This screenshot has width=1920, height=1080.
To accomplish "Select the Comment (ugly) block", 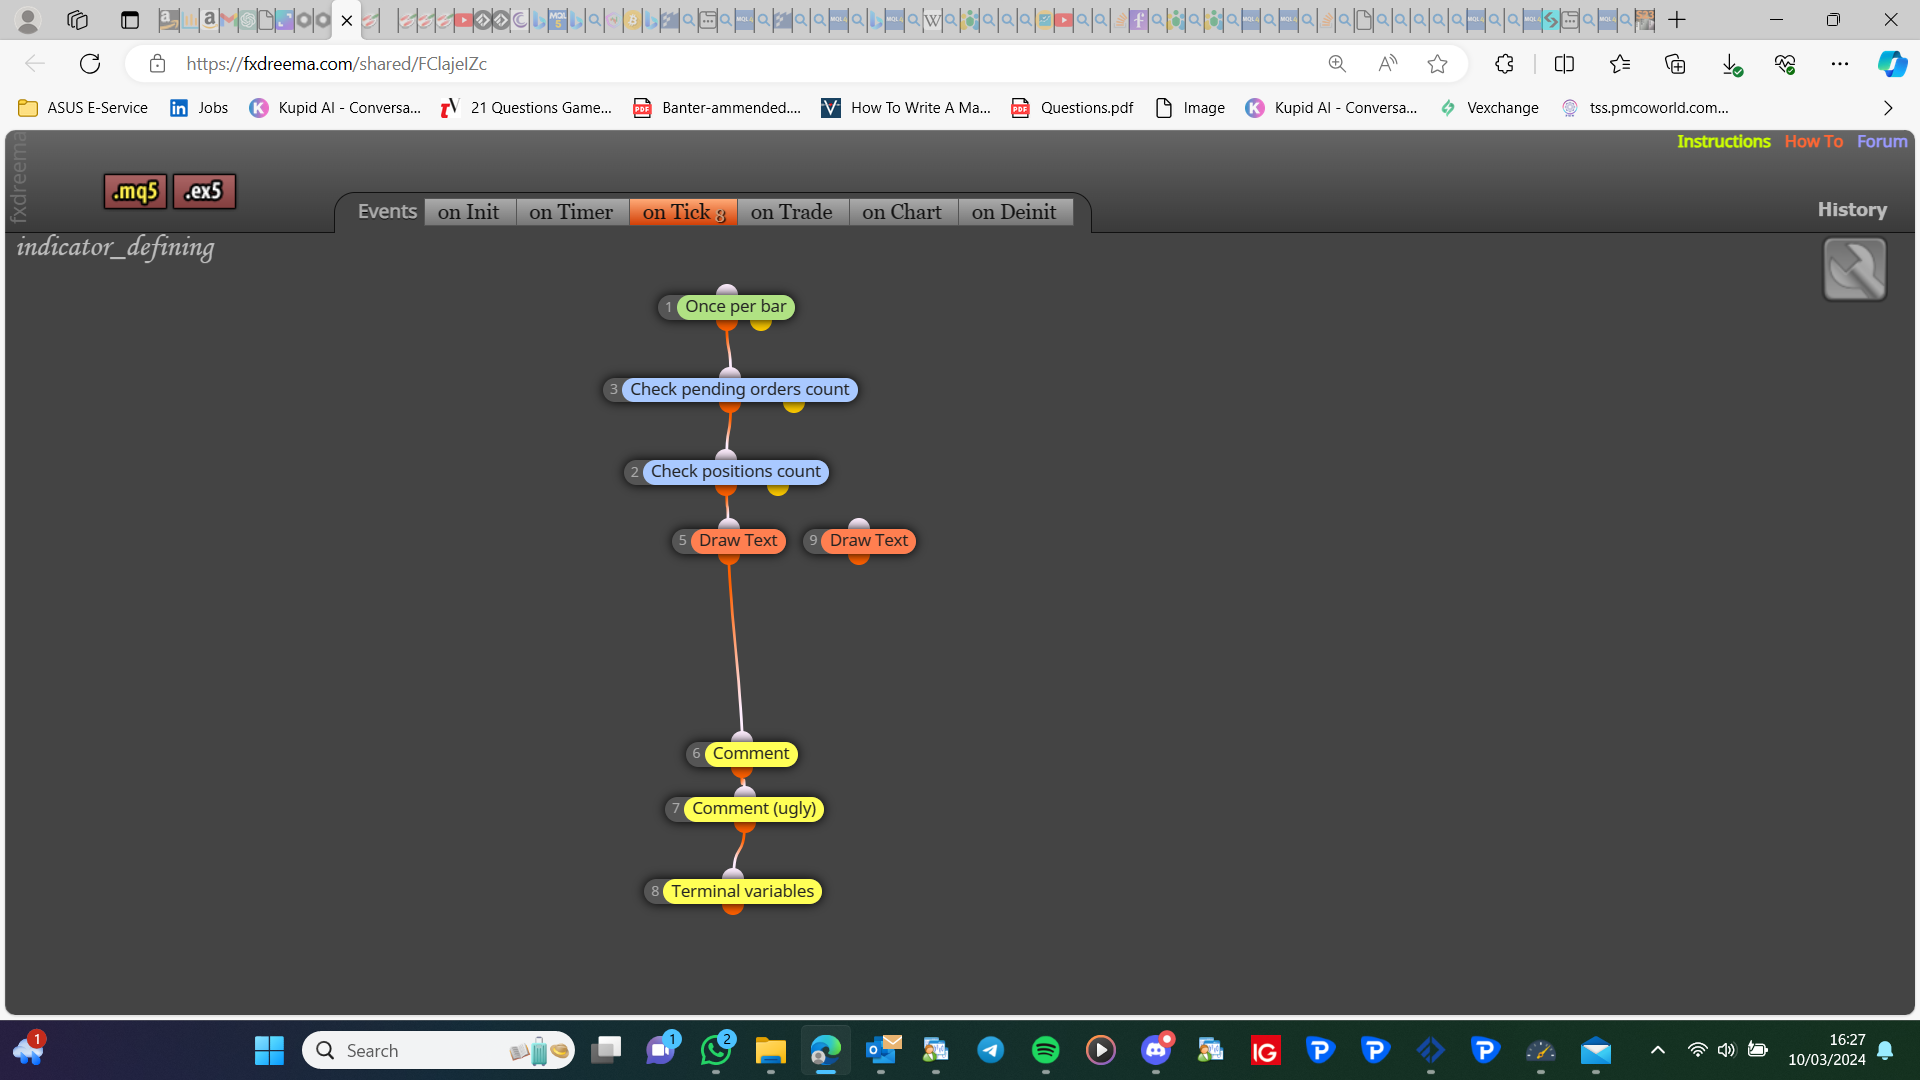I will [x=754, y=809].
